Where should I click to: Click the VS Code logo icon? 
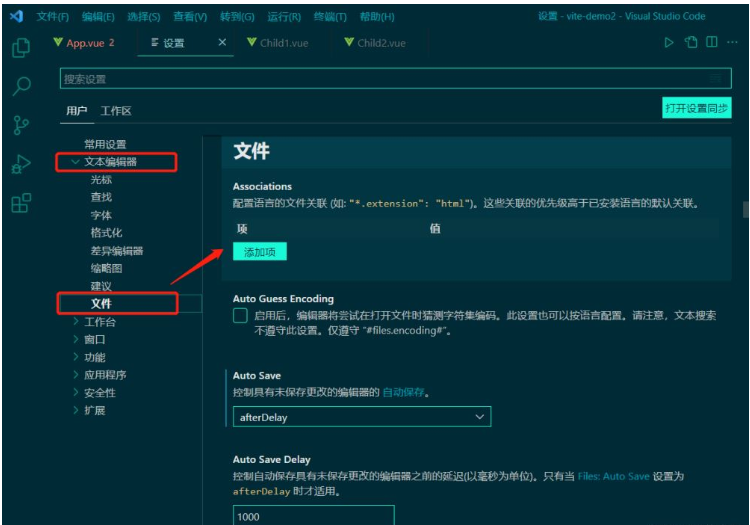click(16, 16)
